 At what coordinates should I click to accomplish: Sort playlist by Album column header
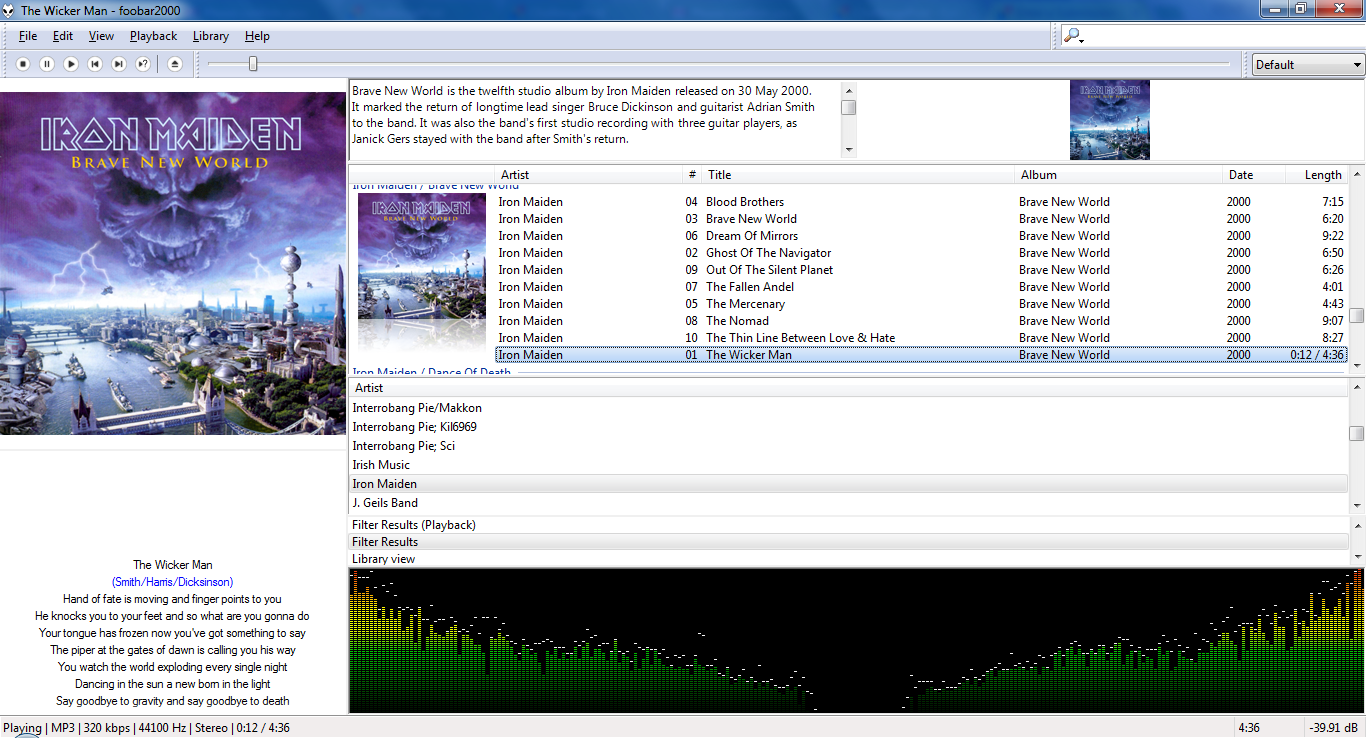tap(1120, 175)
